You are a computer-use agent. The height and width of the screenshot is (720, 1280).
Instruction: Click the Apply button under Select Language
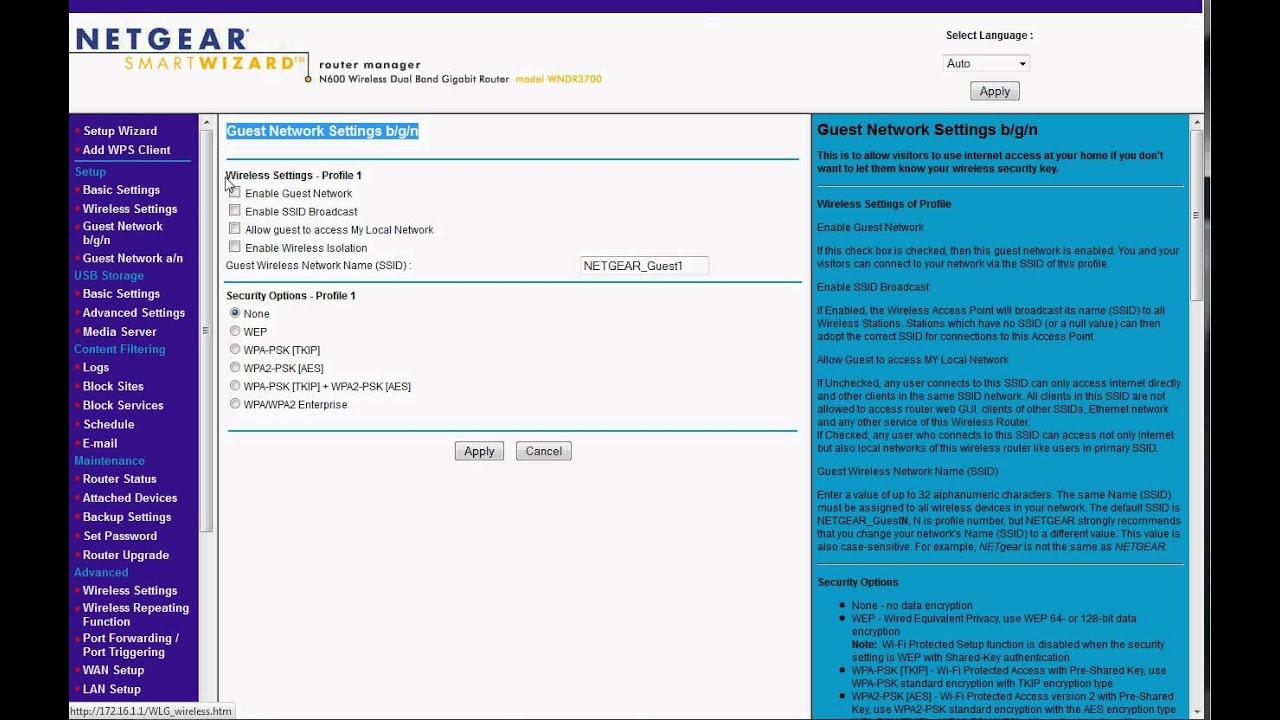pyautogui.click(x=994, y=91)
